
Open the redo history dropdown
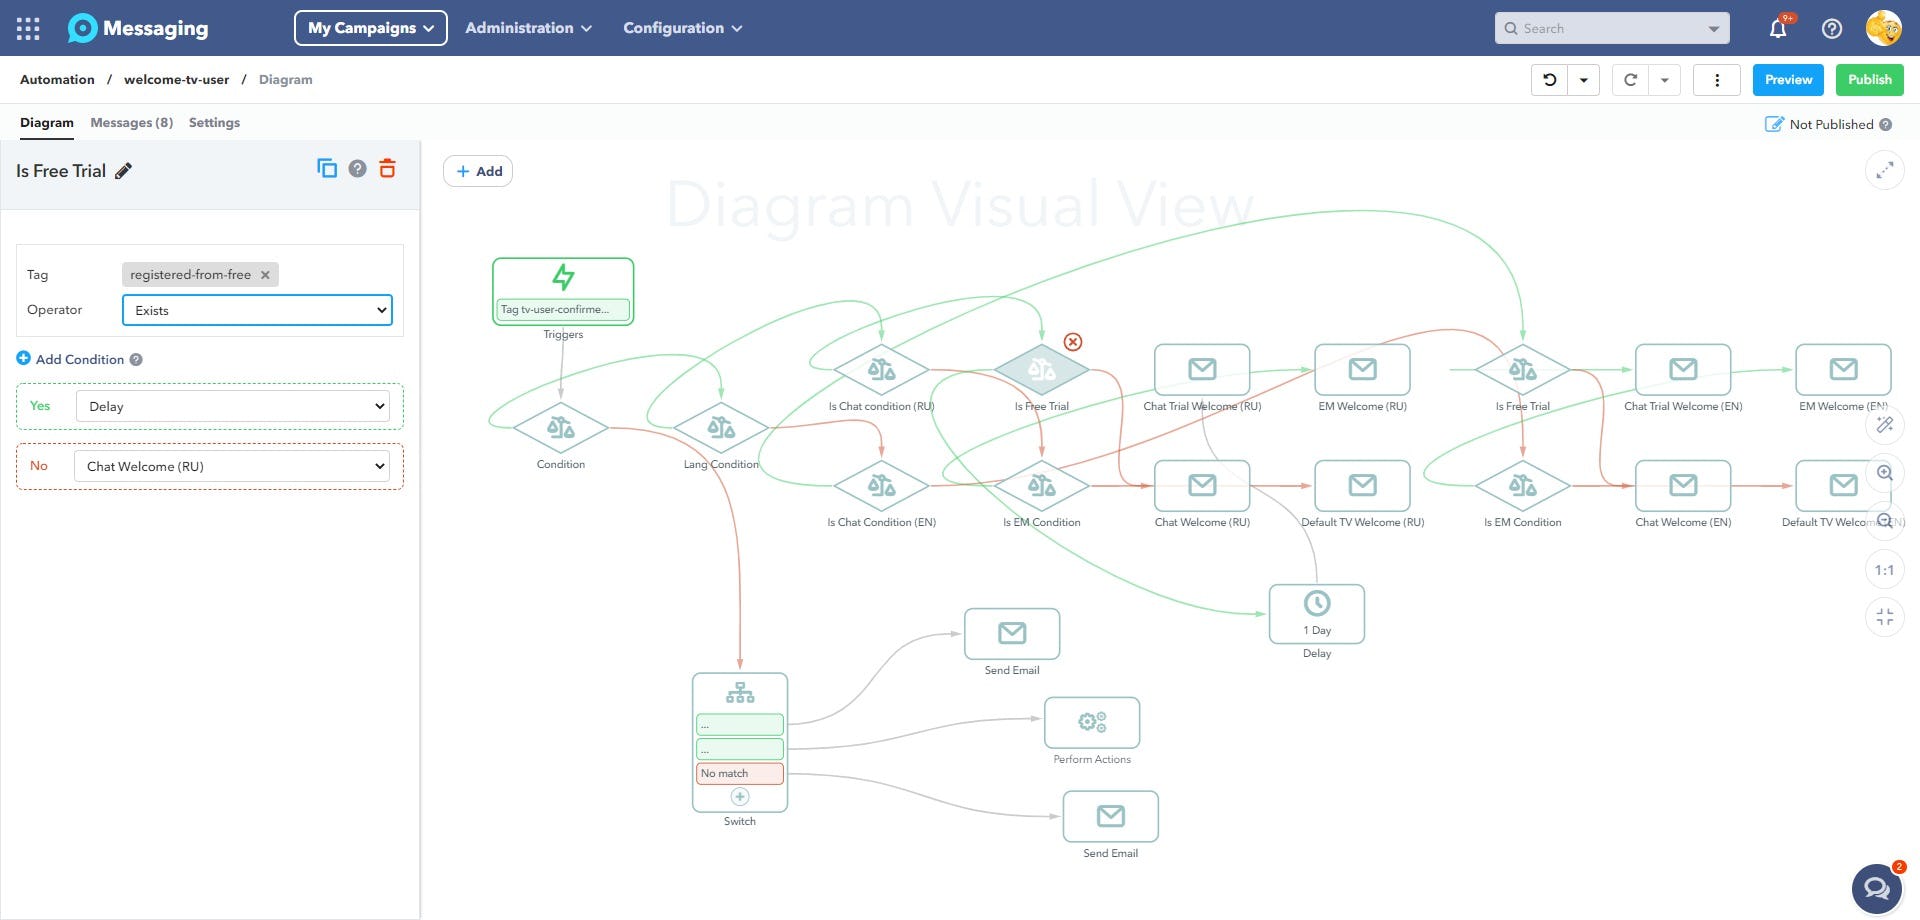pyautogui.click(x=1664, y=80)
